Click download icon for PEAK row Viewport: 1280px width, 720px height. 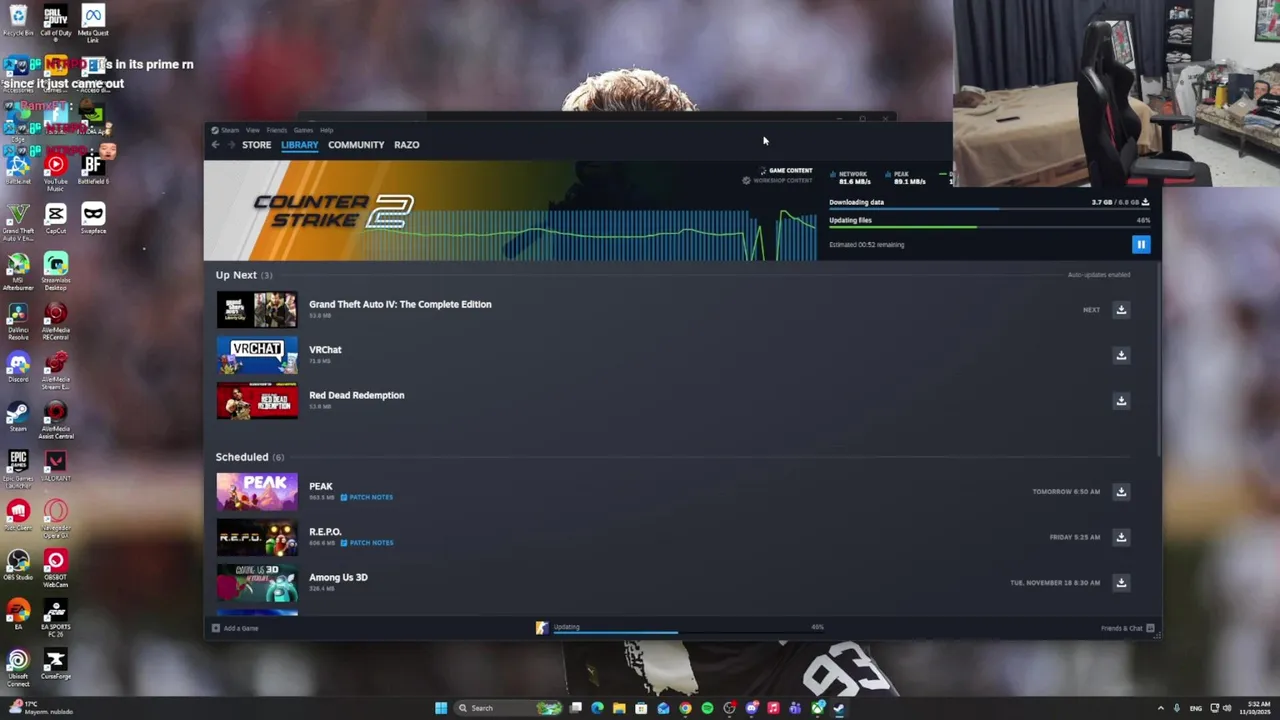click(x=1121, y=492)
